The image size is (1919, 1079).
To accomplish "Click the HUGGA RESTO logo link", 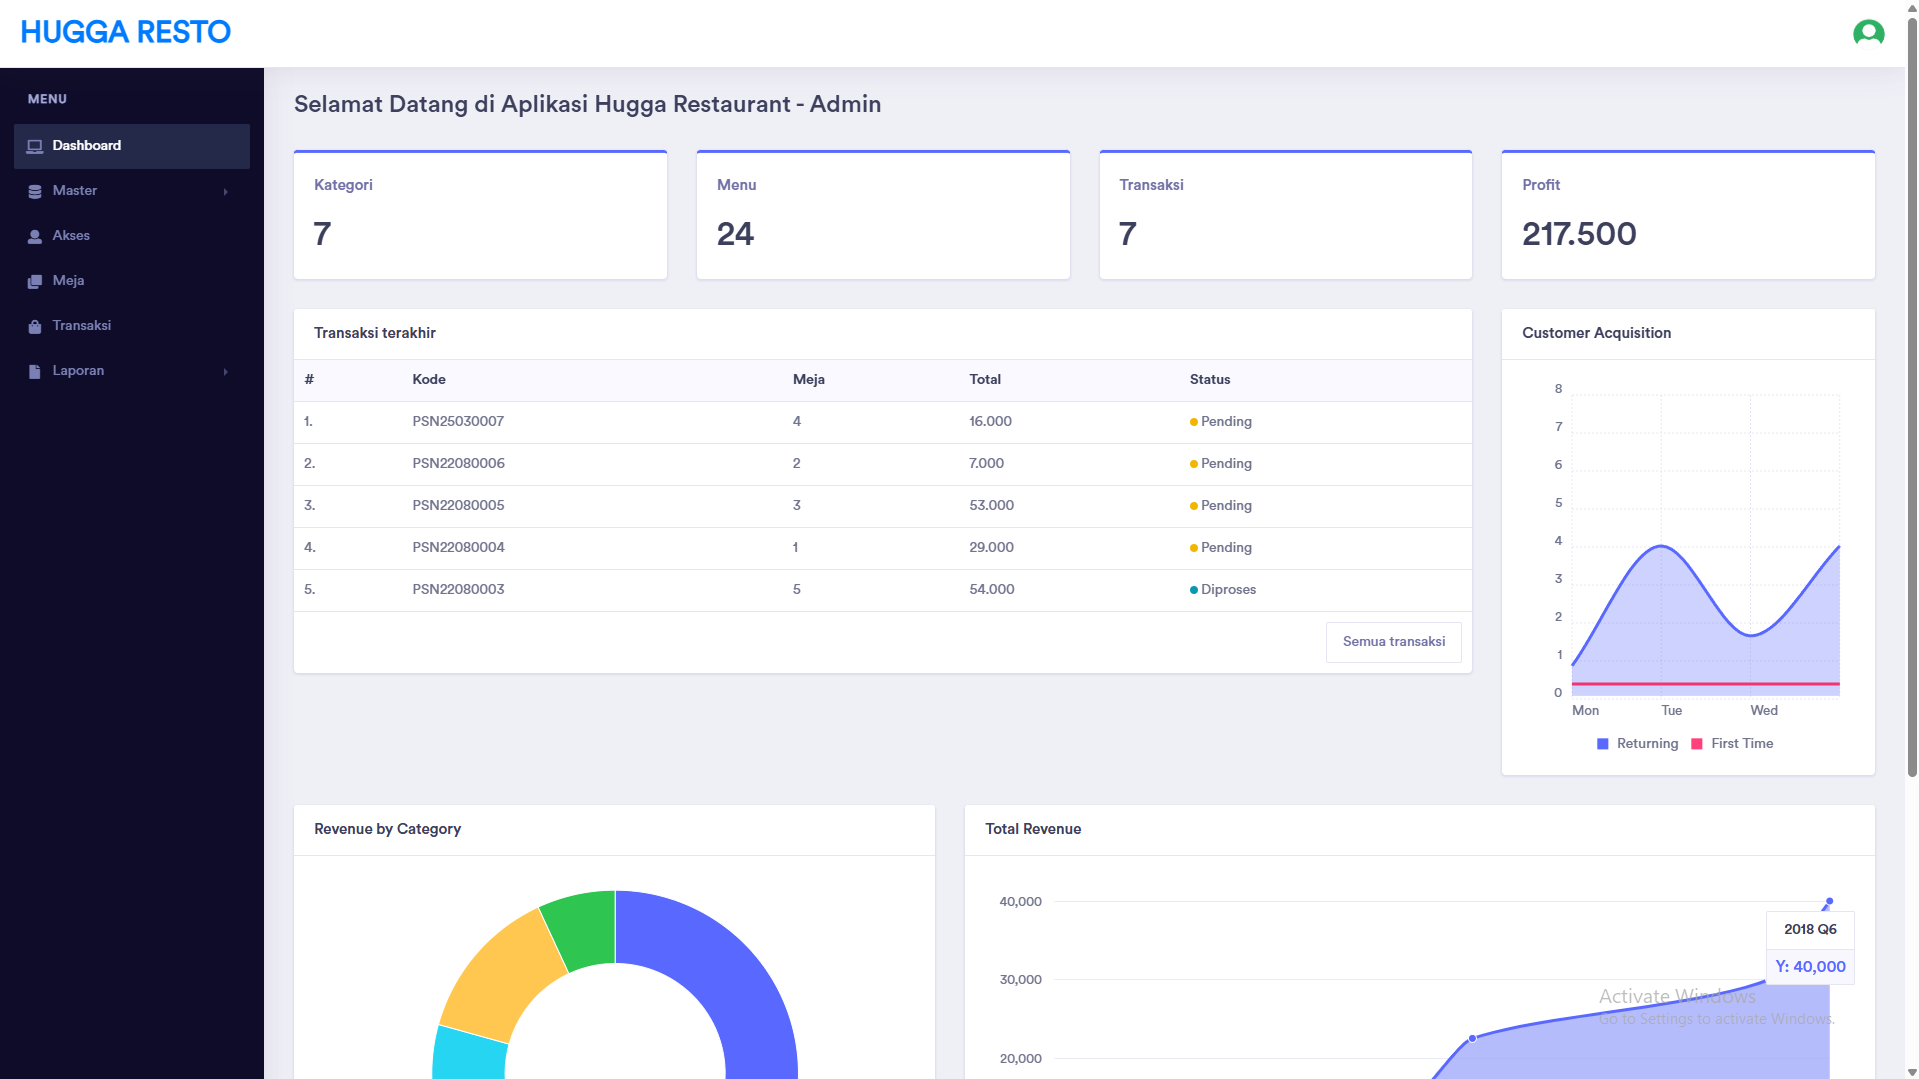I will click(126, 32).
